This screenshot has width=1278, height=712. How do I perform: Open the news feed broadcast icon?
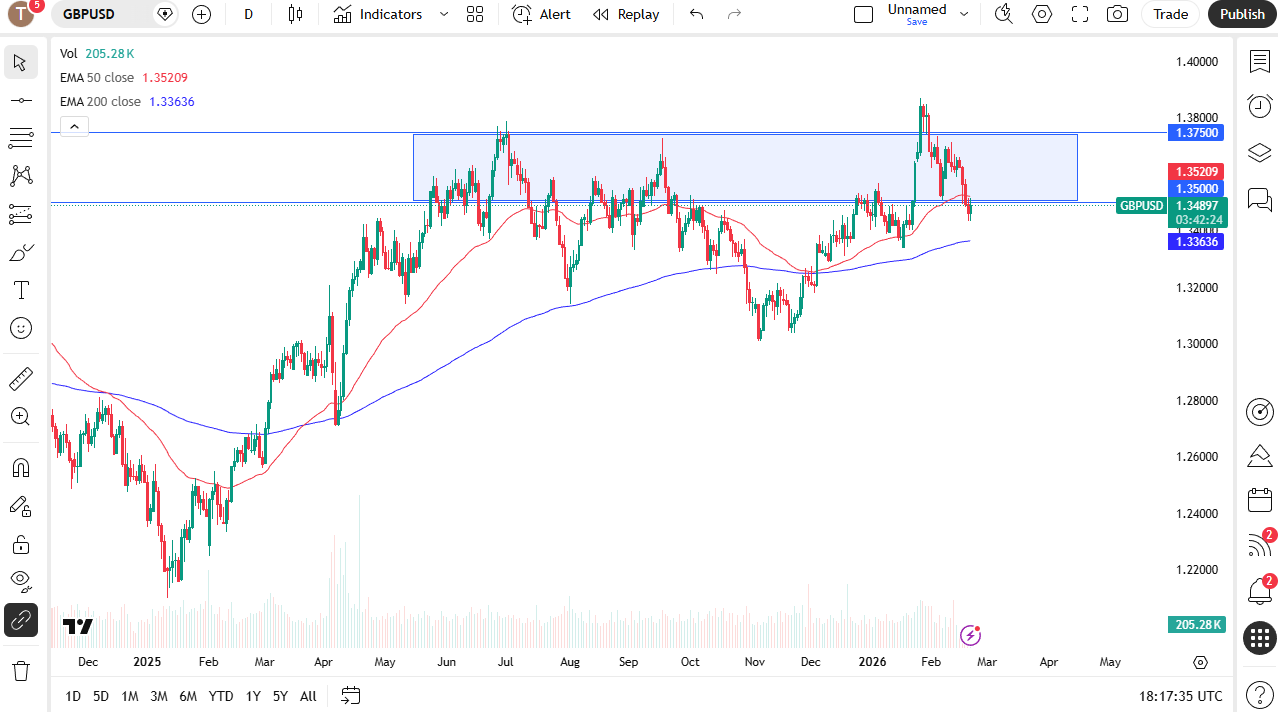click(x=1260, y=545)
